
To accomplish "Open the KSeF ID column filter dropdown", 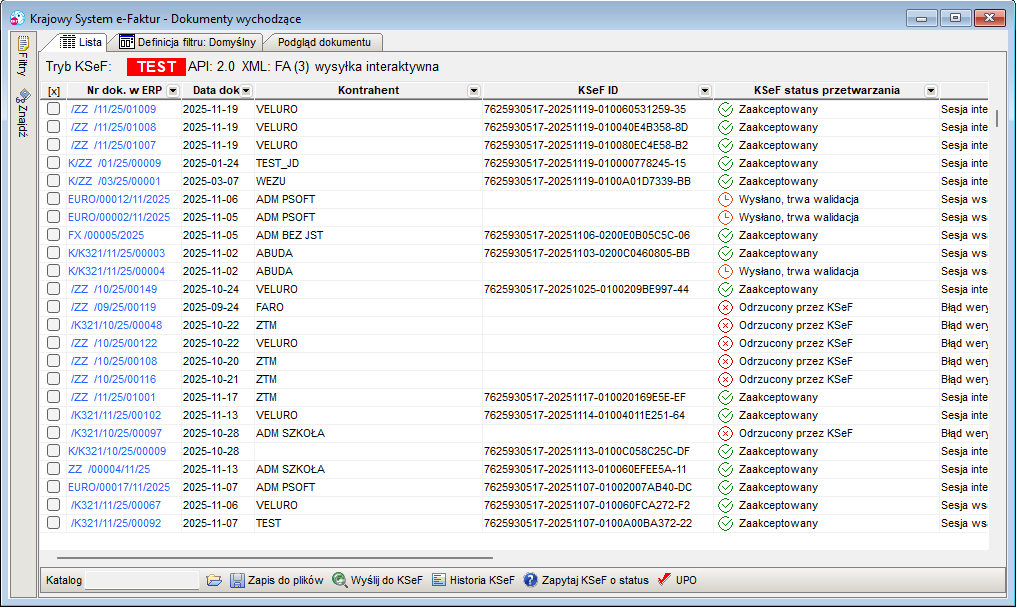I will [x=705, y=91].
